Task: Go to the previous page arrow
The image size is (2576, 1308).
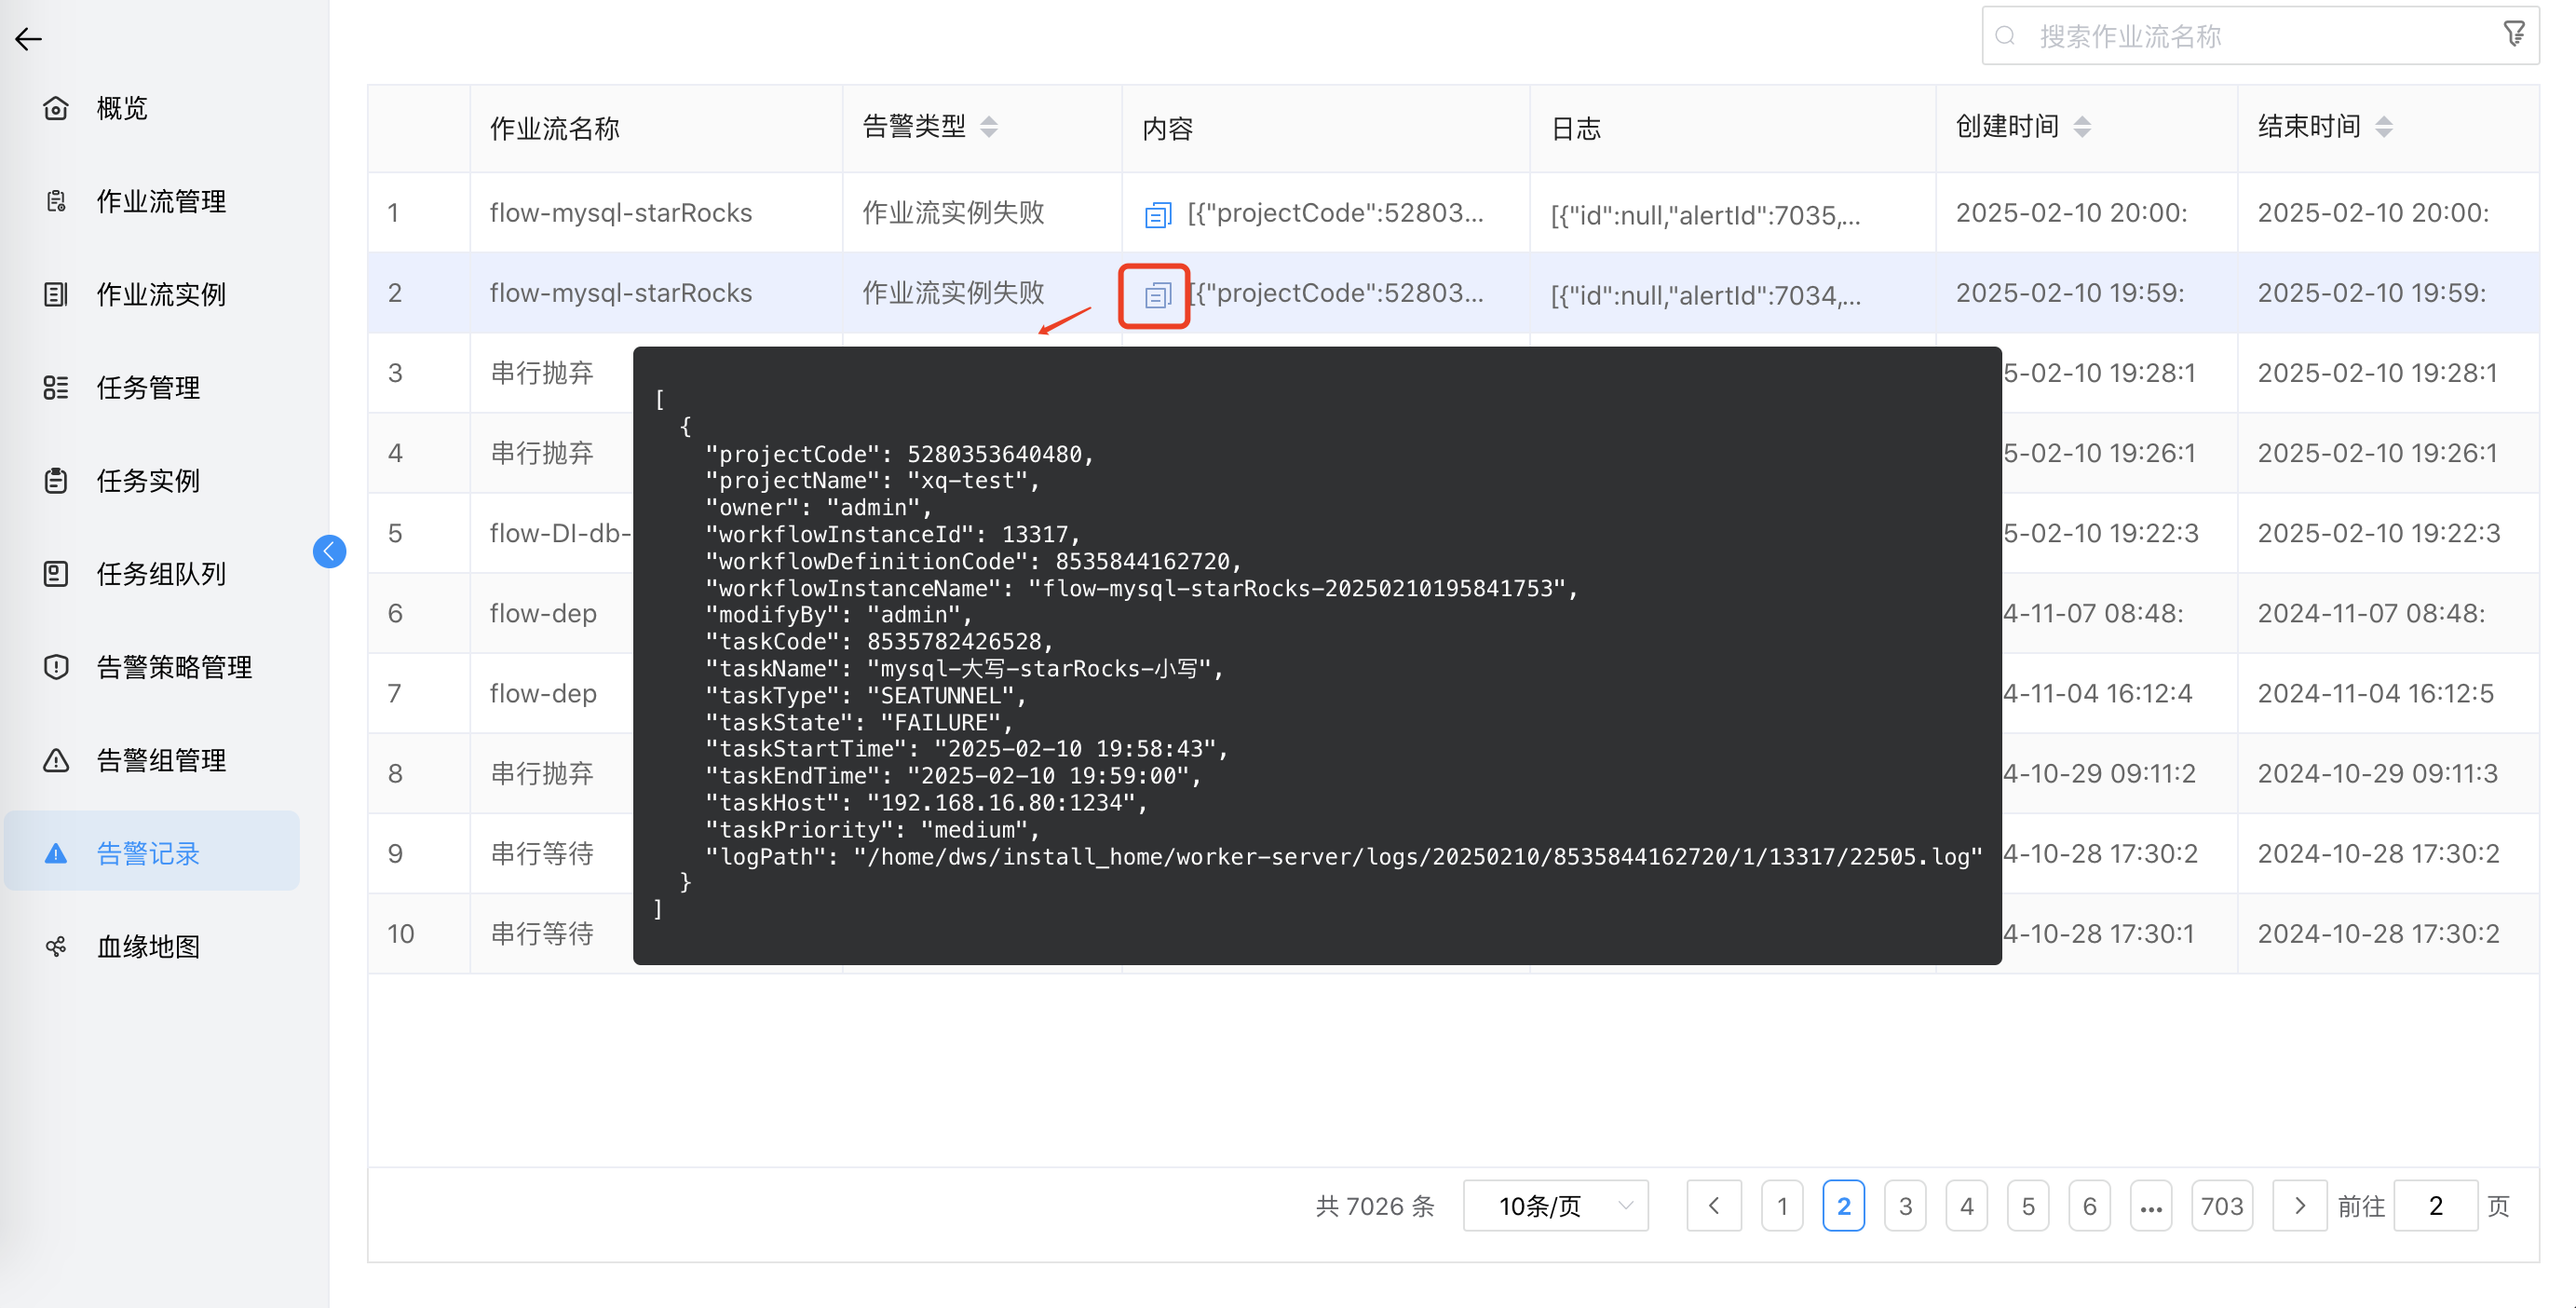Action: (x=1713, y=1206)
